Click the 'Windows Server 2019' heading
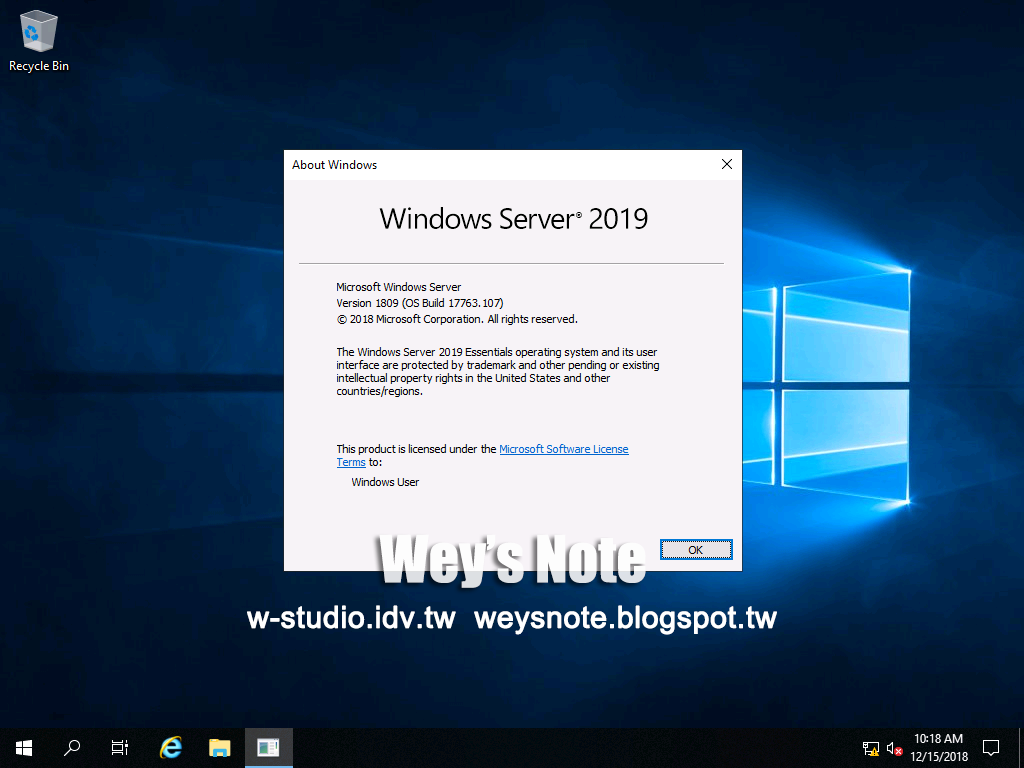Image resolution: width=1024 pixels, height=768 pixels. click(513, 219)
